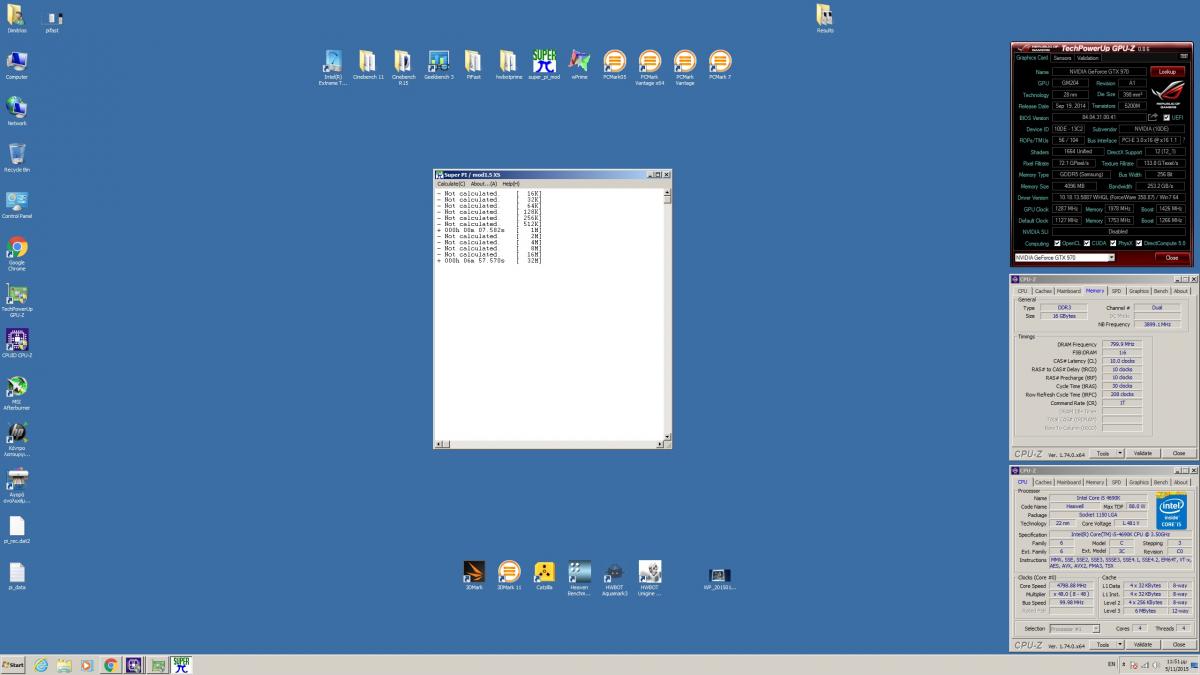Click the Super PI taskbar button
Image resolution: width=1200 pixels, height=675 pixels.
point(181,665)
